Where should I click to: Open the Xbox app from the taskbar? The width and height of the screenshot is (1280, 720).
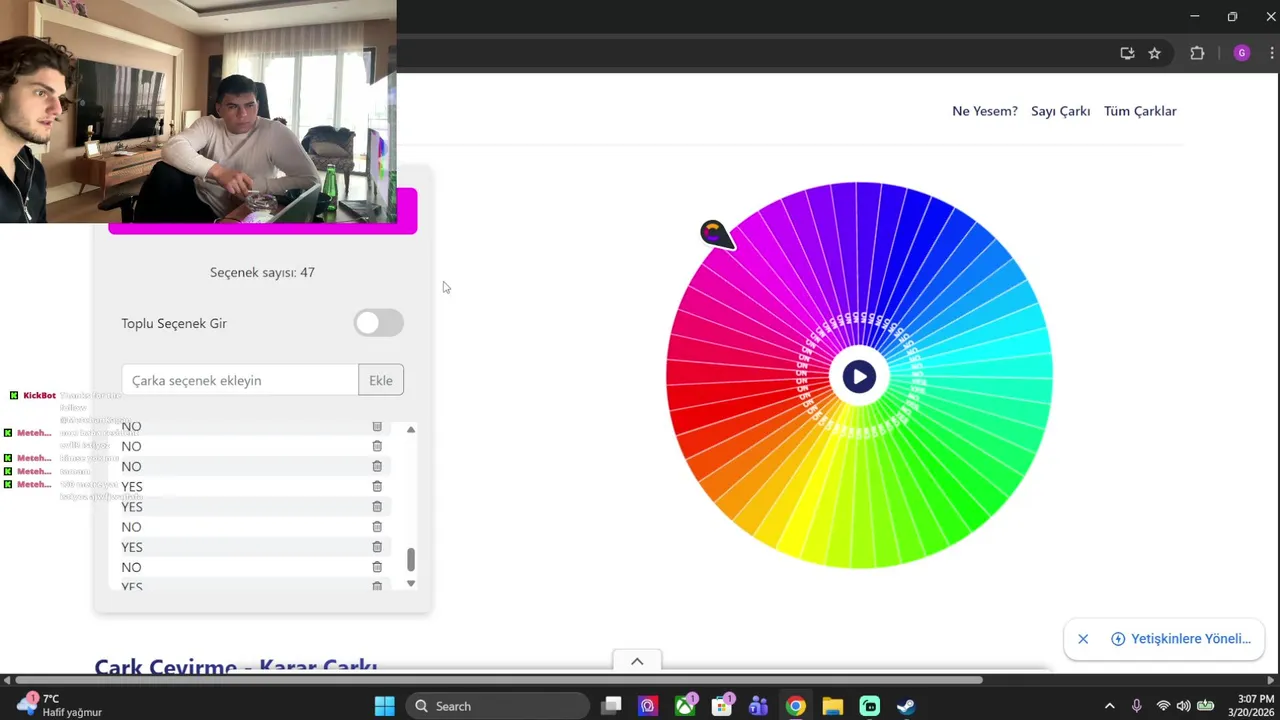[x=685, y=706]
